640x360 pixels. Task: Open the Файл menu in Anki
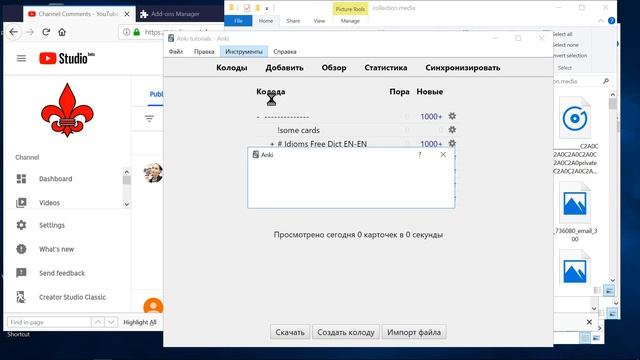[x=176, y=52]
